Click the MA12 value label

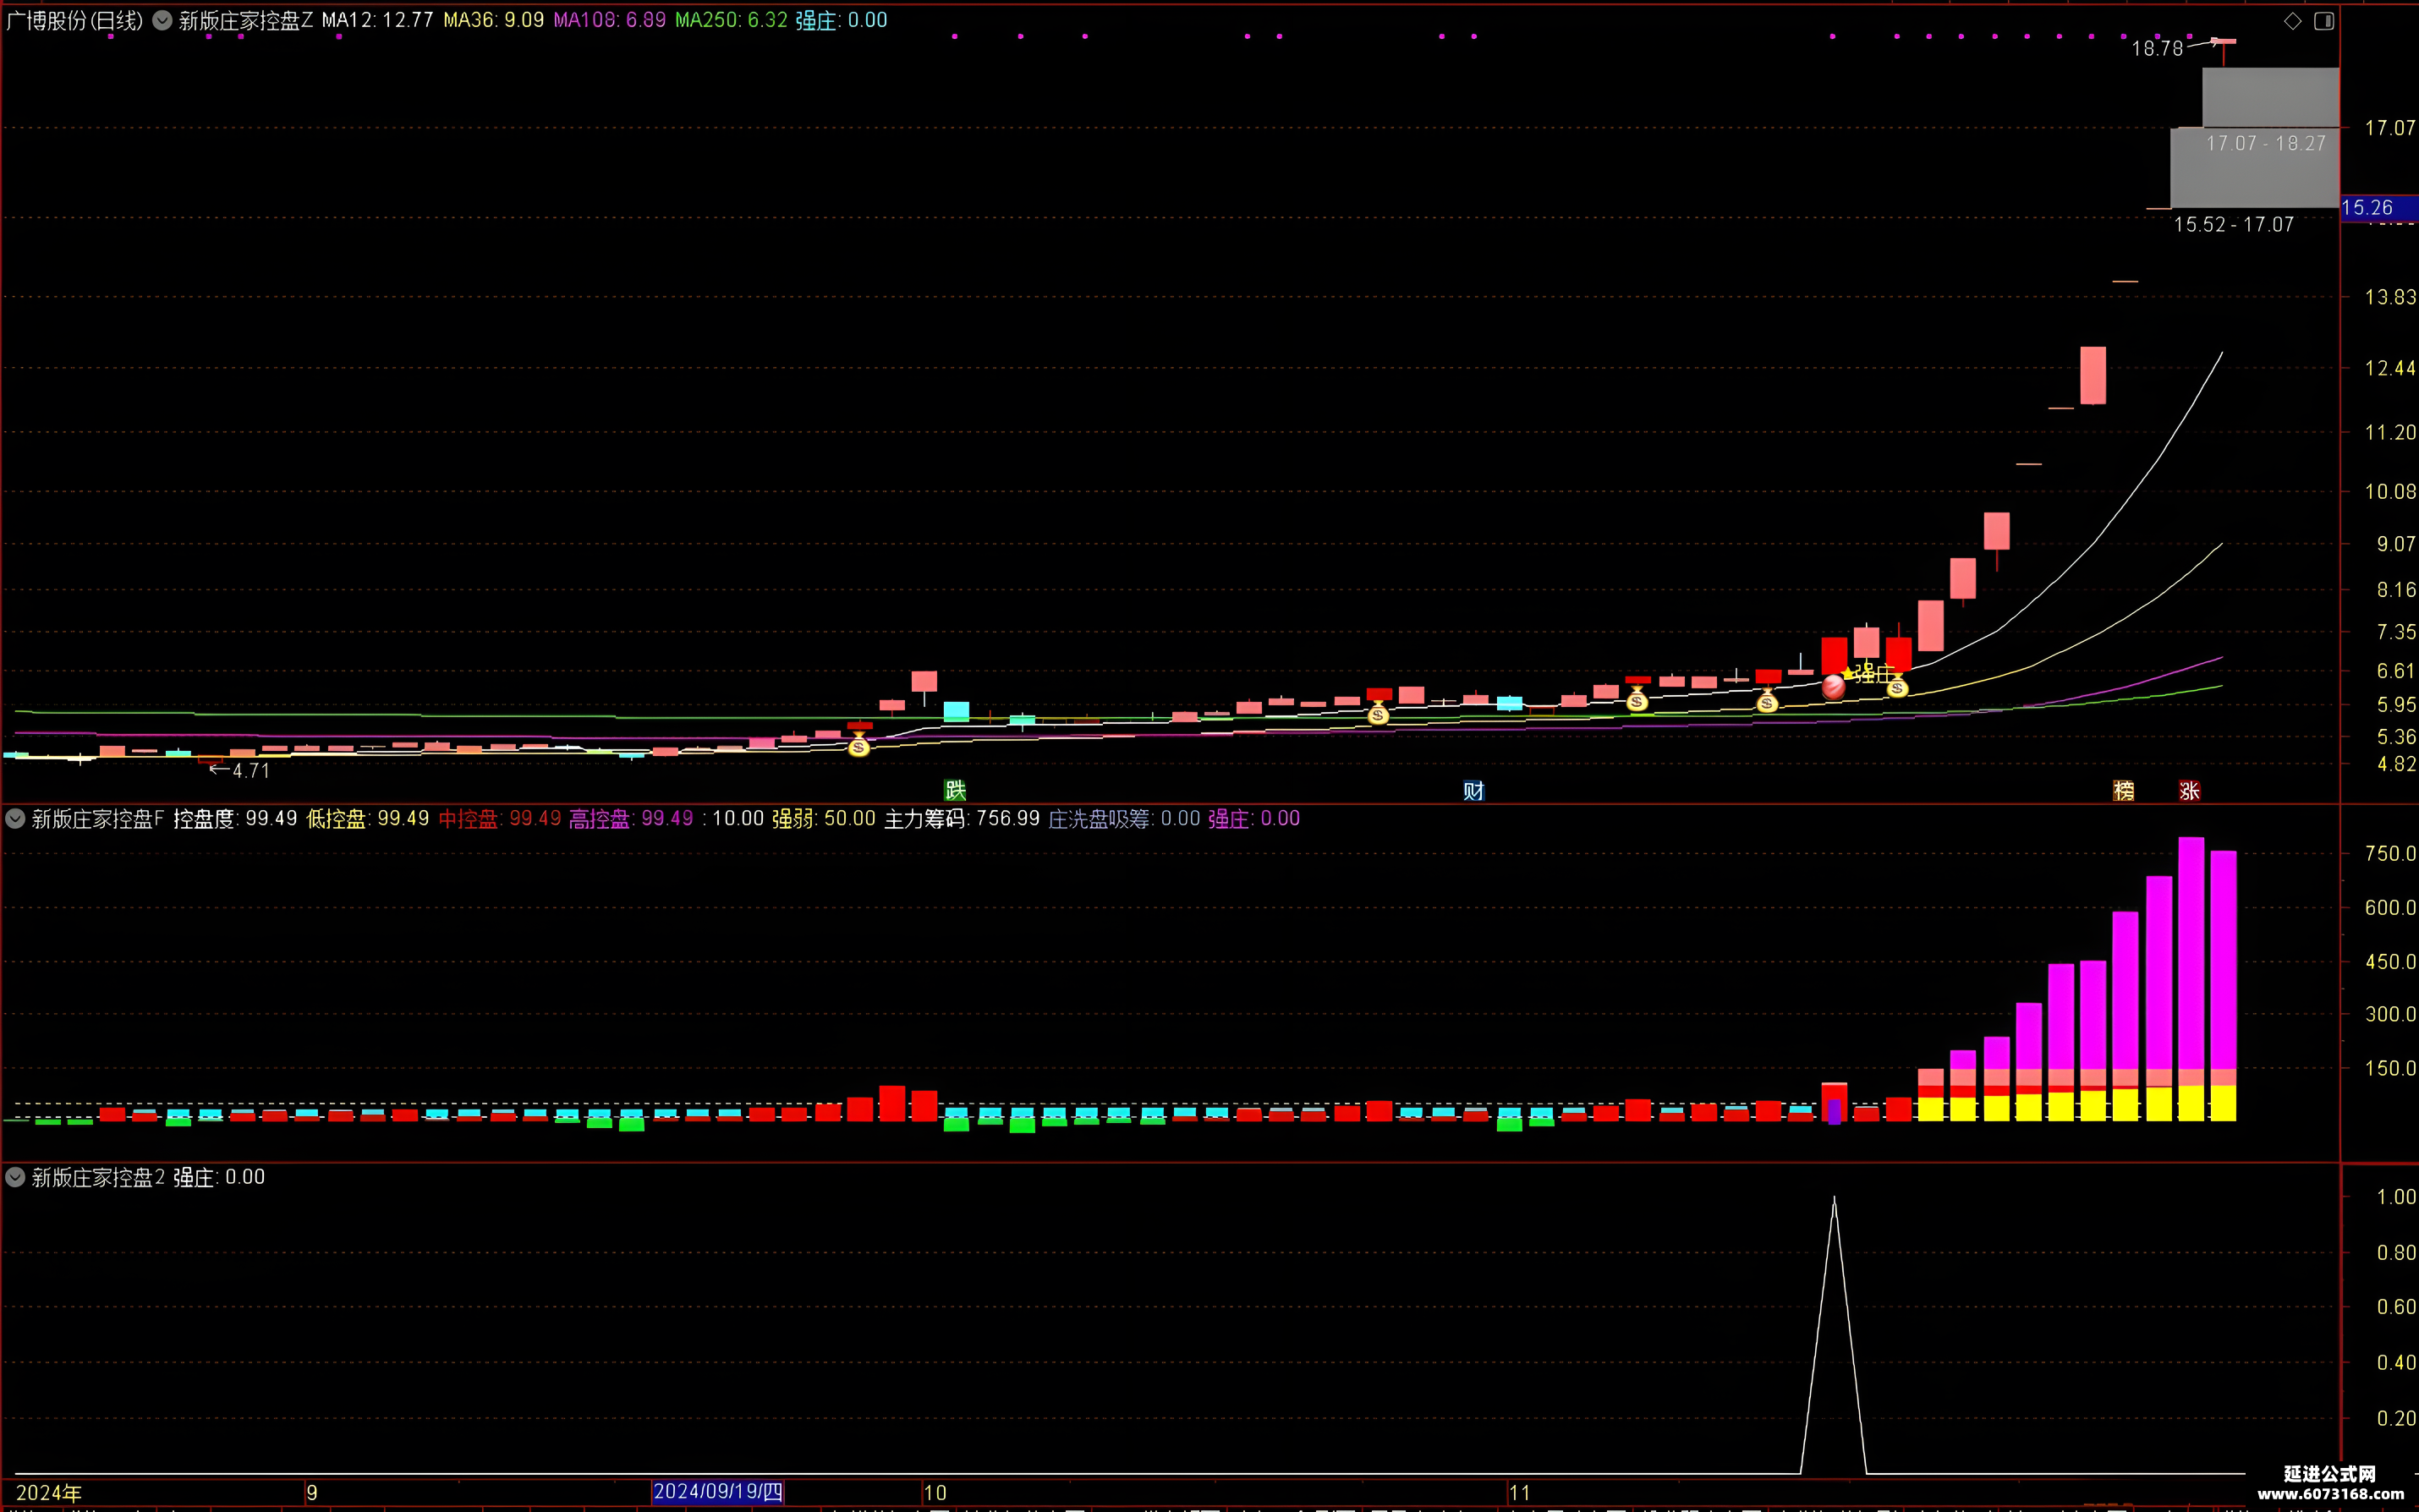377,20
